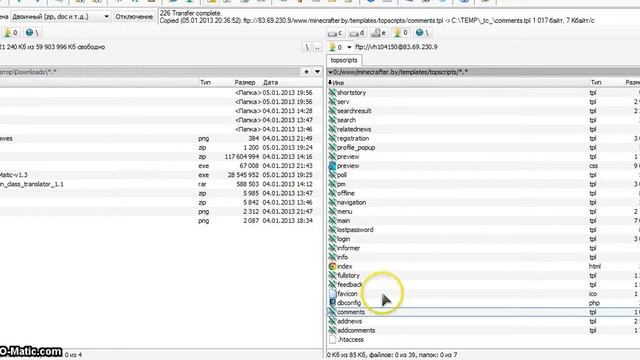The image size is (640, 360).
Task: Go to parent directory in left panel
Action: click(x=317, y=47)
